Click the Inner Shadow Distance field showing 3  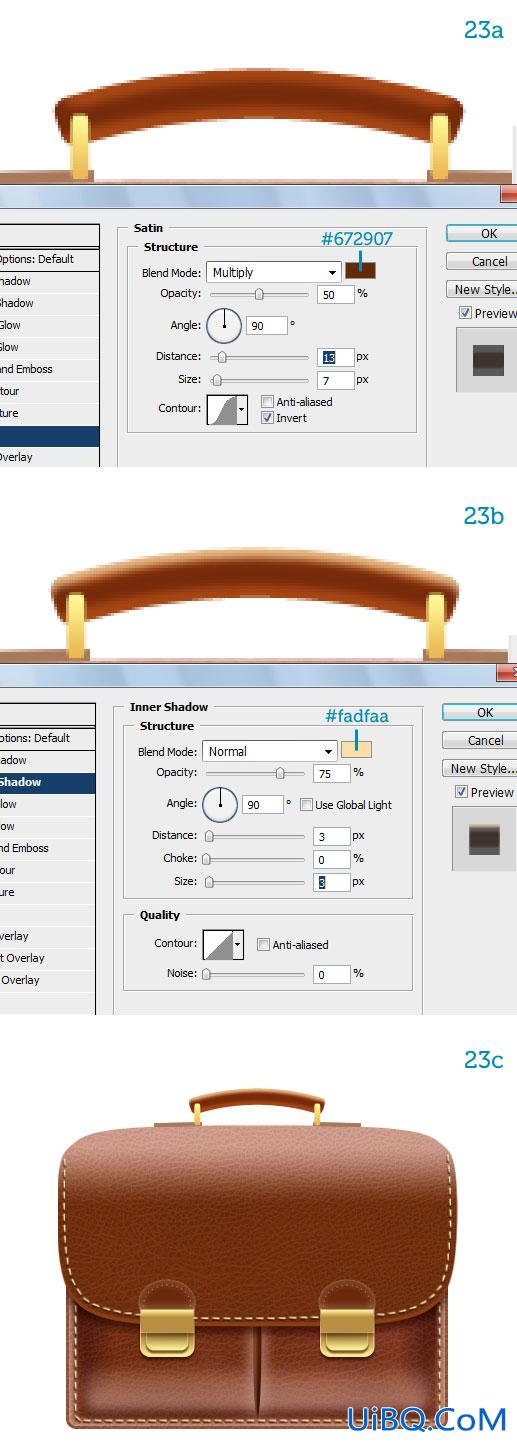(x=333, y=836)
